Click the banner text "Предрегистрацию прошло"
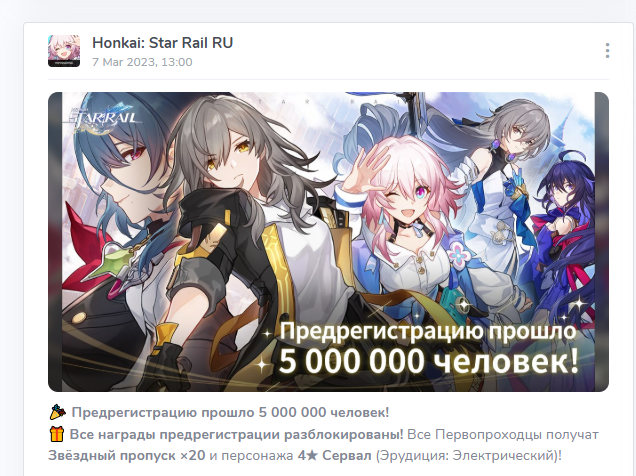This screenshot has height=476, width=636. [428, 331]
